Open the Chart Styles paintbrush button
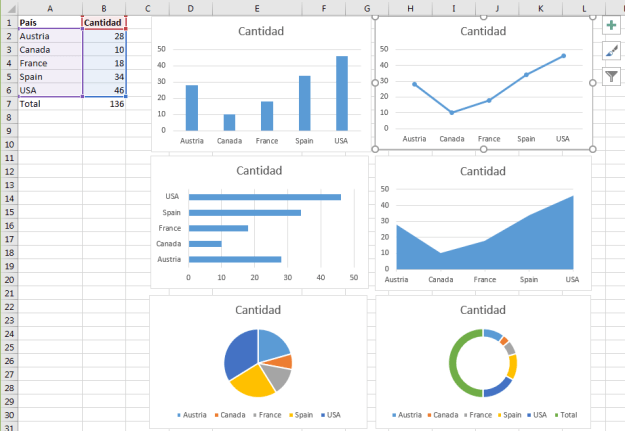This screenshot has width=625, height=431. coord(611,50)
